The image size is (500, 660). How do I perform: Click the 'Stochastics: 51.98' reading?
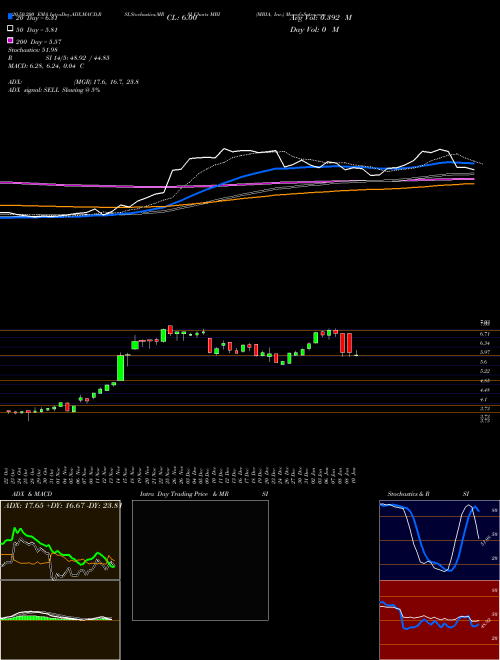tap(33, 50)
